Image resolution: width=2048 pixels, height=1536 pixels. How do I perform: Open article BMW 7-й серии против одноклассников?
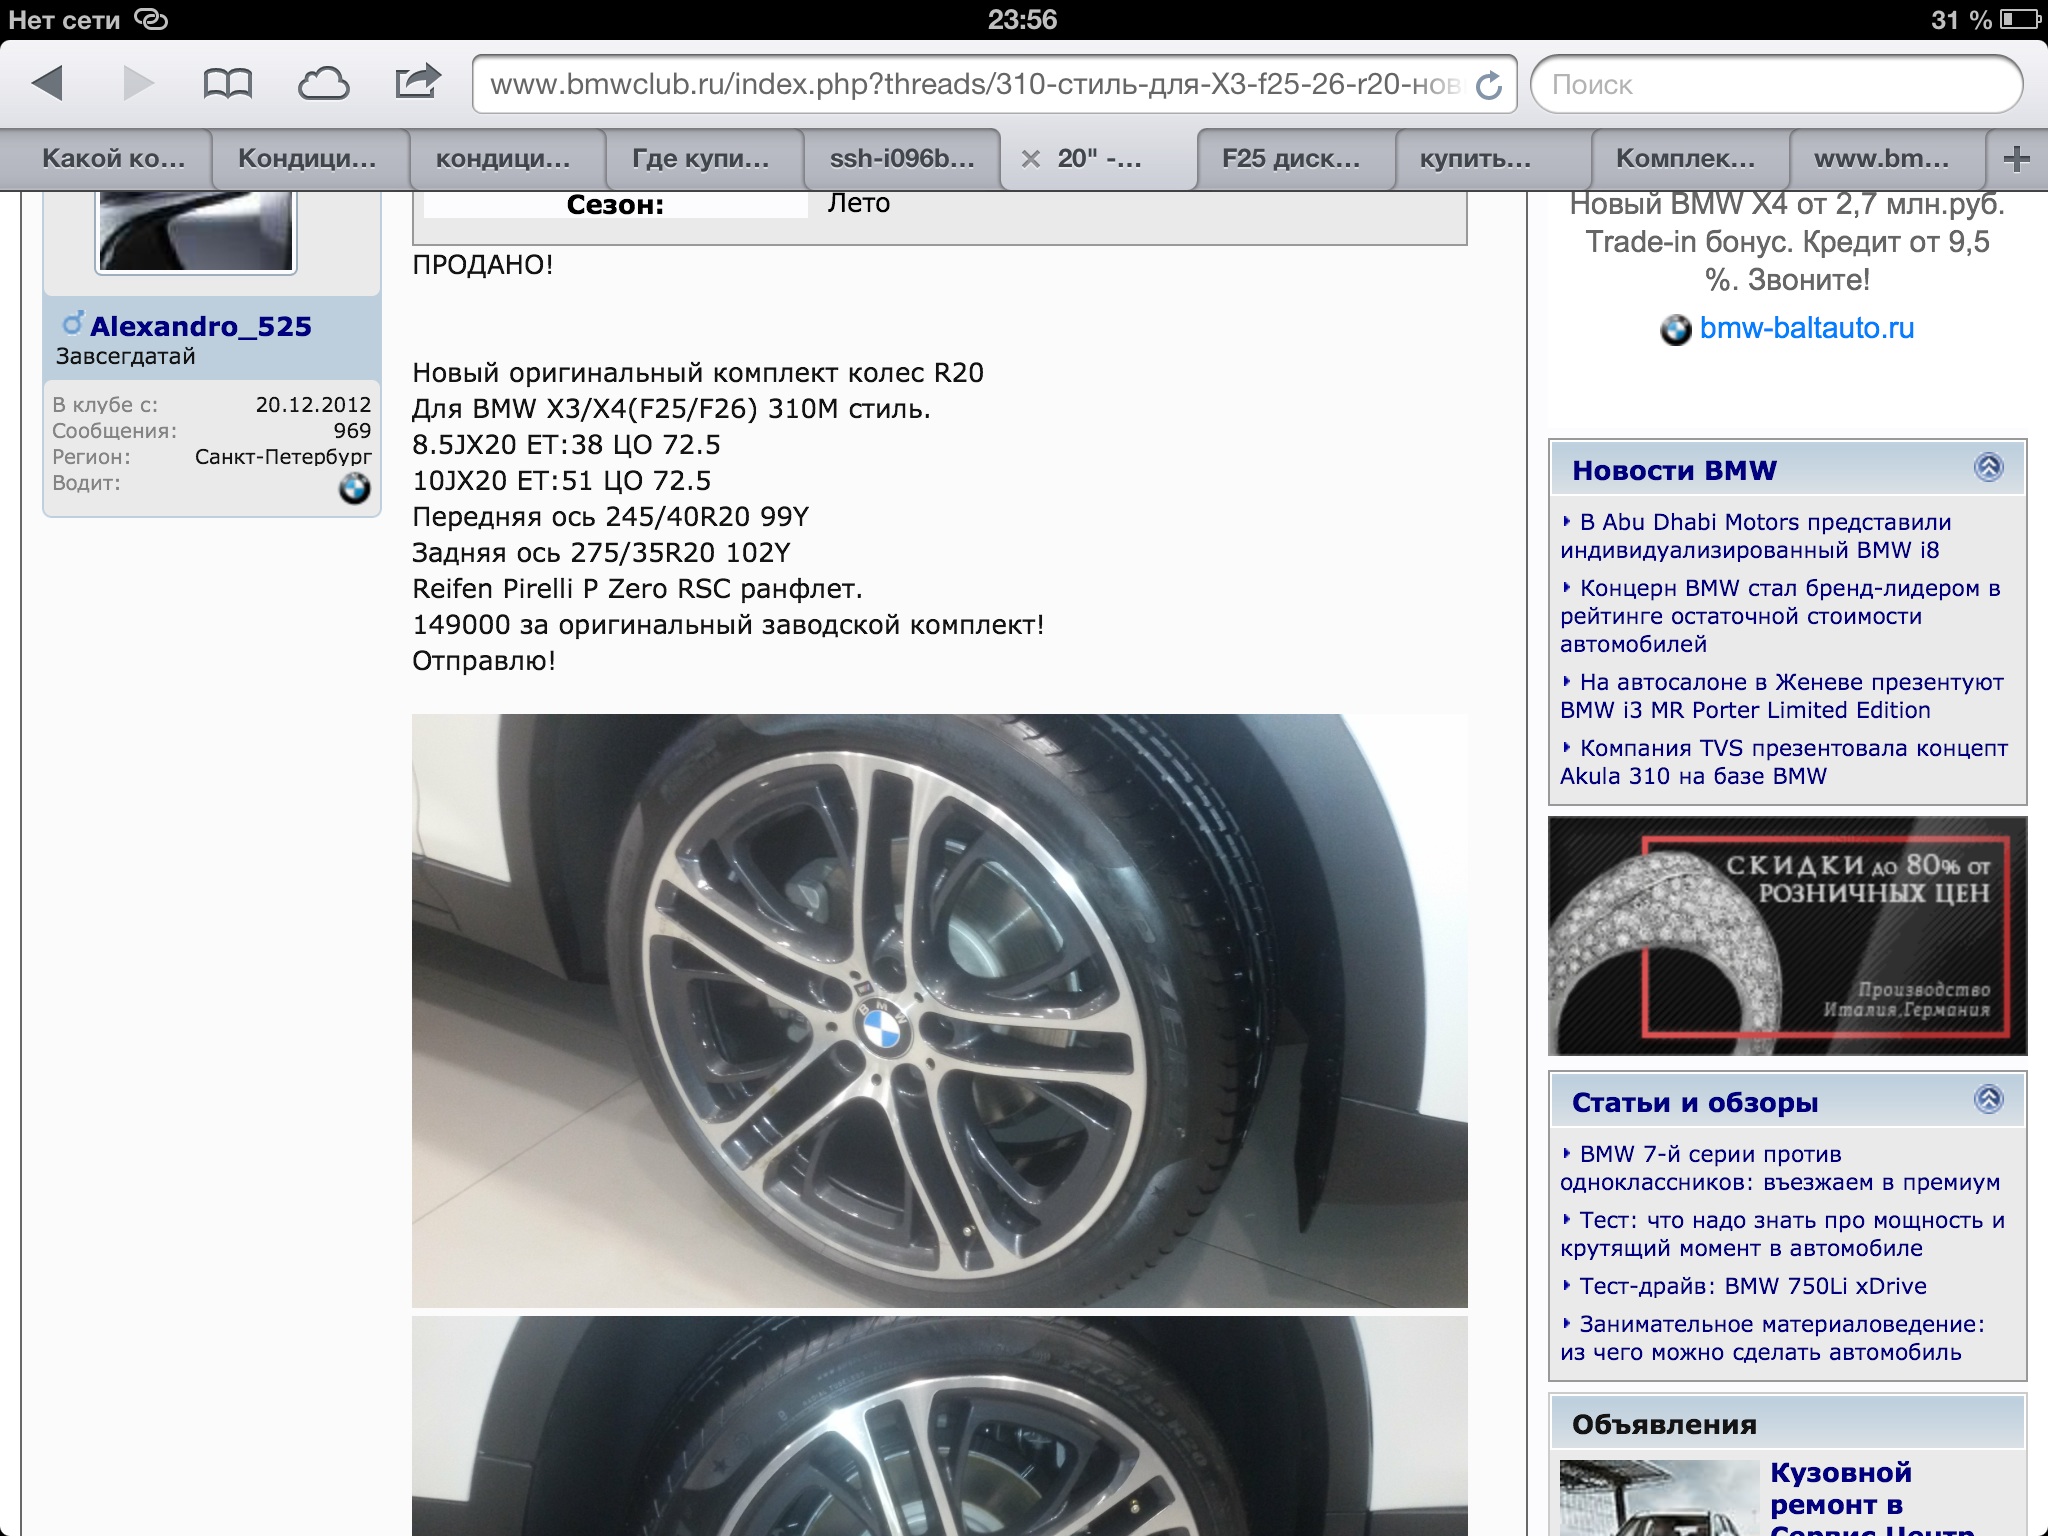click(x=1780, y=1168)
